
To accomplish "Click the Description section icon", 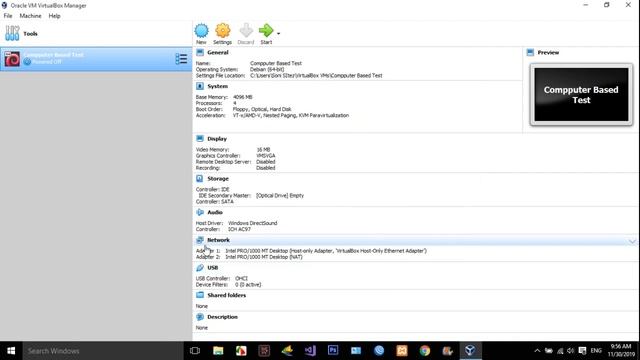I will (x=200, y=317).
